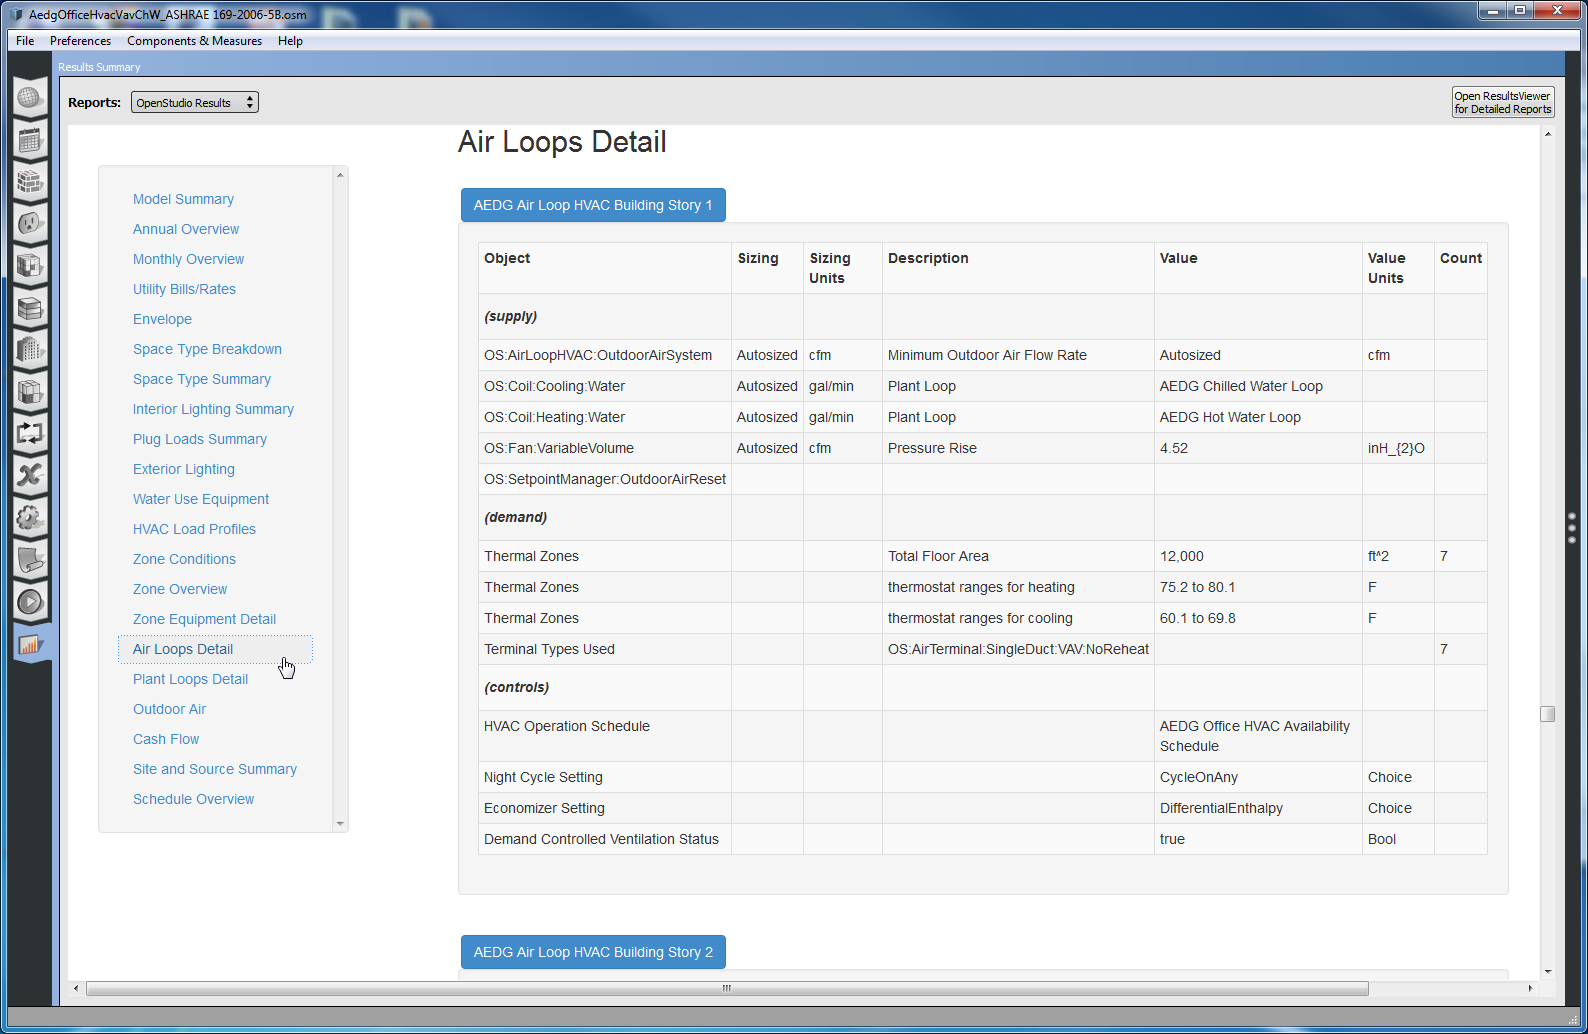Open the Schedules tab with calendar icon

[30, 140]
